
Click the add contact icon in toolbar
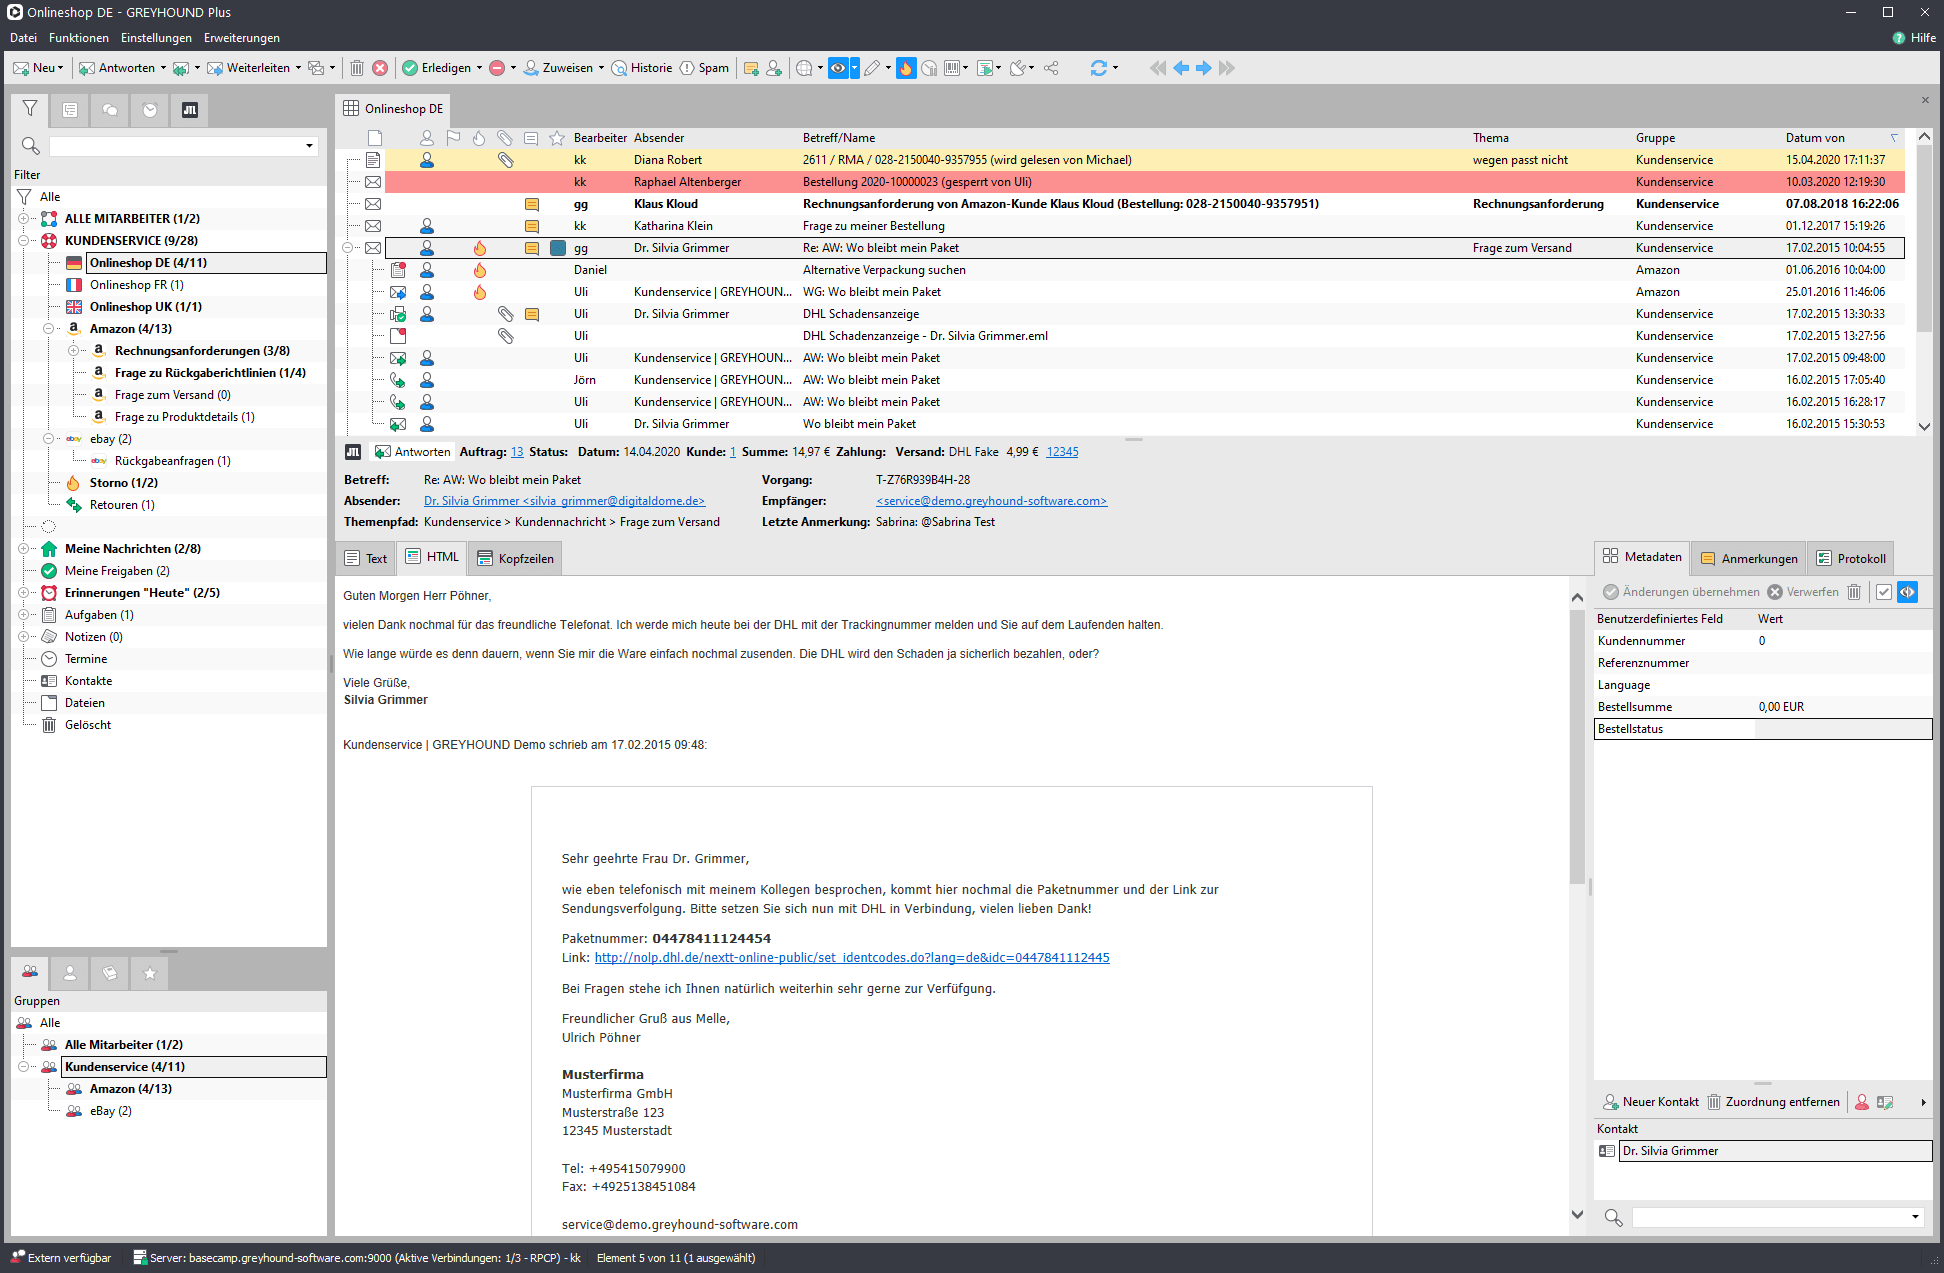tap(774, 68)
